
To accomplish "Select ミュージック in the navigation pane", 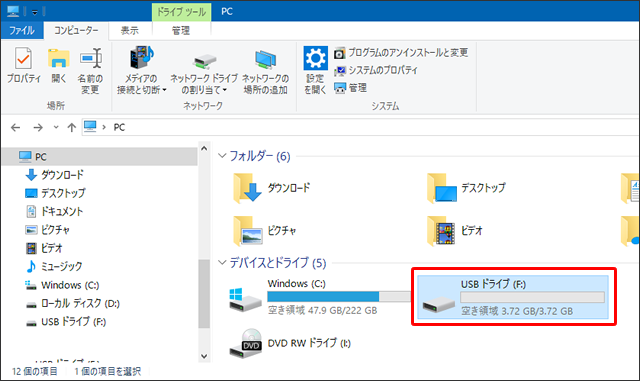I will click(x=54, y=266).
